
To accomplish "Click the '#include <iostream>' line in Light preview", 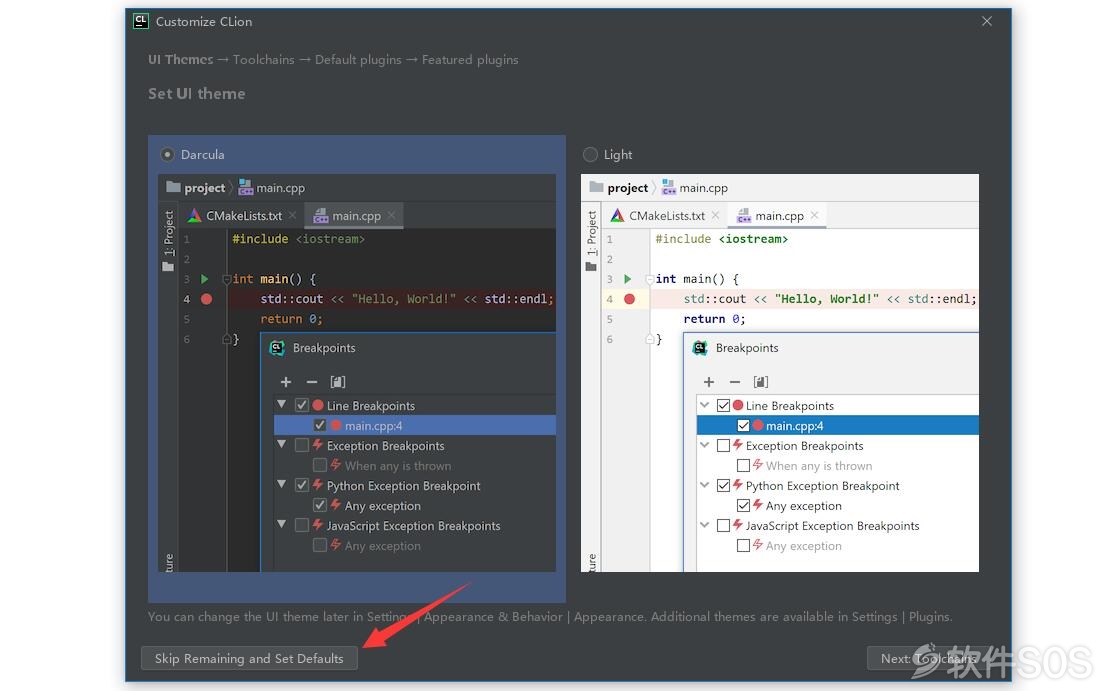I will pyautogui.click(x=721, y=238).
